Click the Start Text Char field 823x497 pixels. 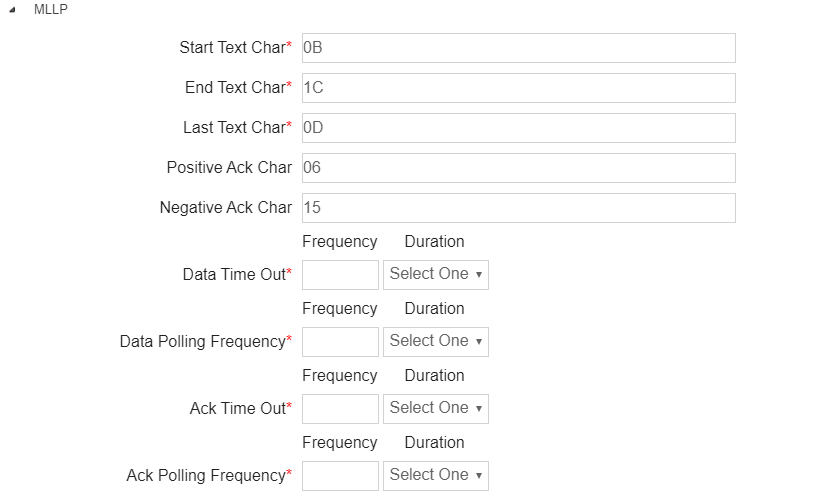click(518, 48)
